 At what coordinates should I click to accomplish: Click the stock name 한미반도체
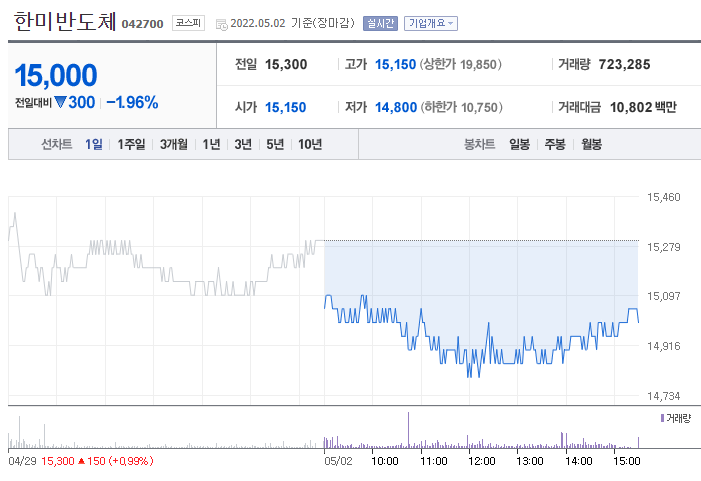[x=65, y=21]
